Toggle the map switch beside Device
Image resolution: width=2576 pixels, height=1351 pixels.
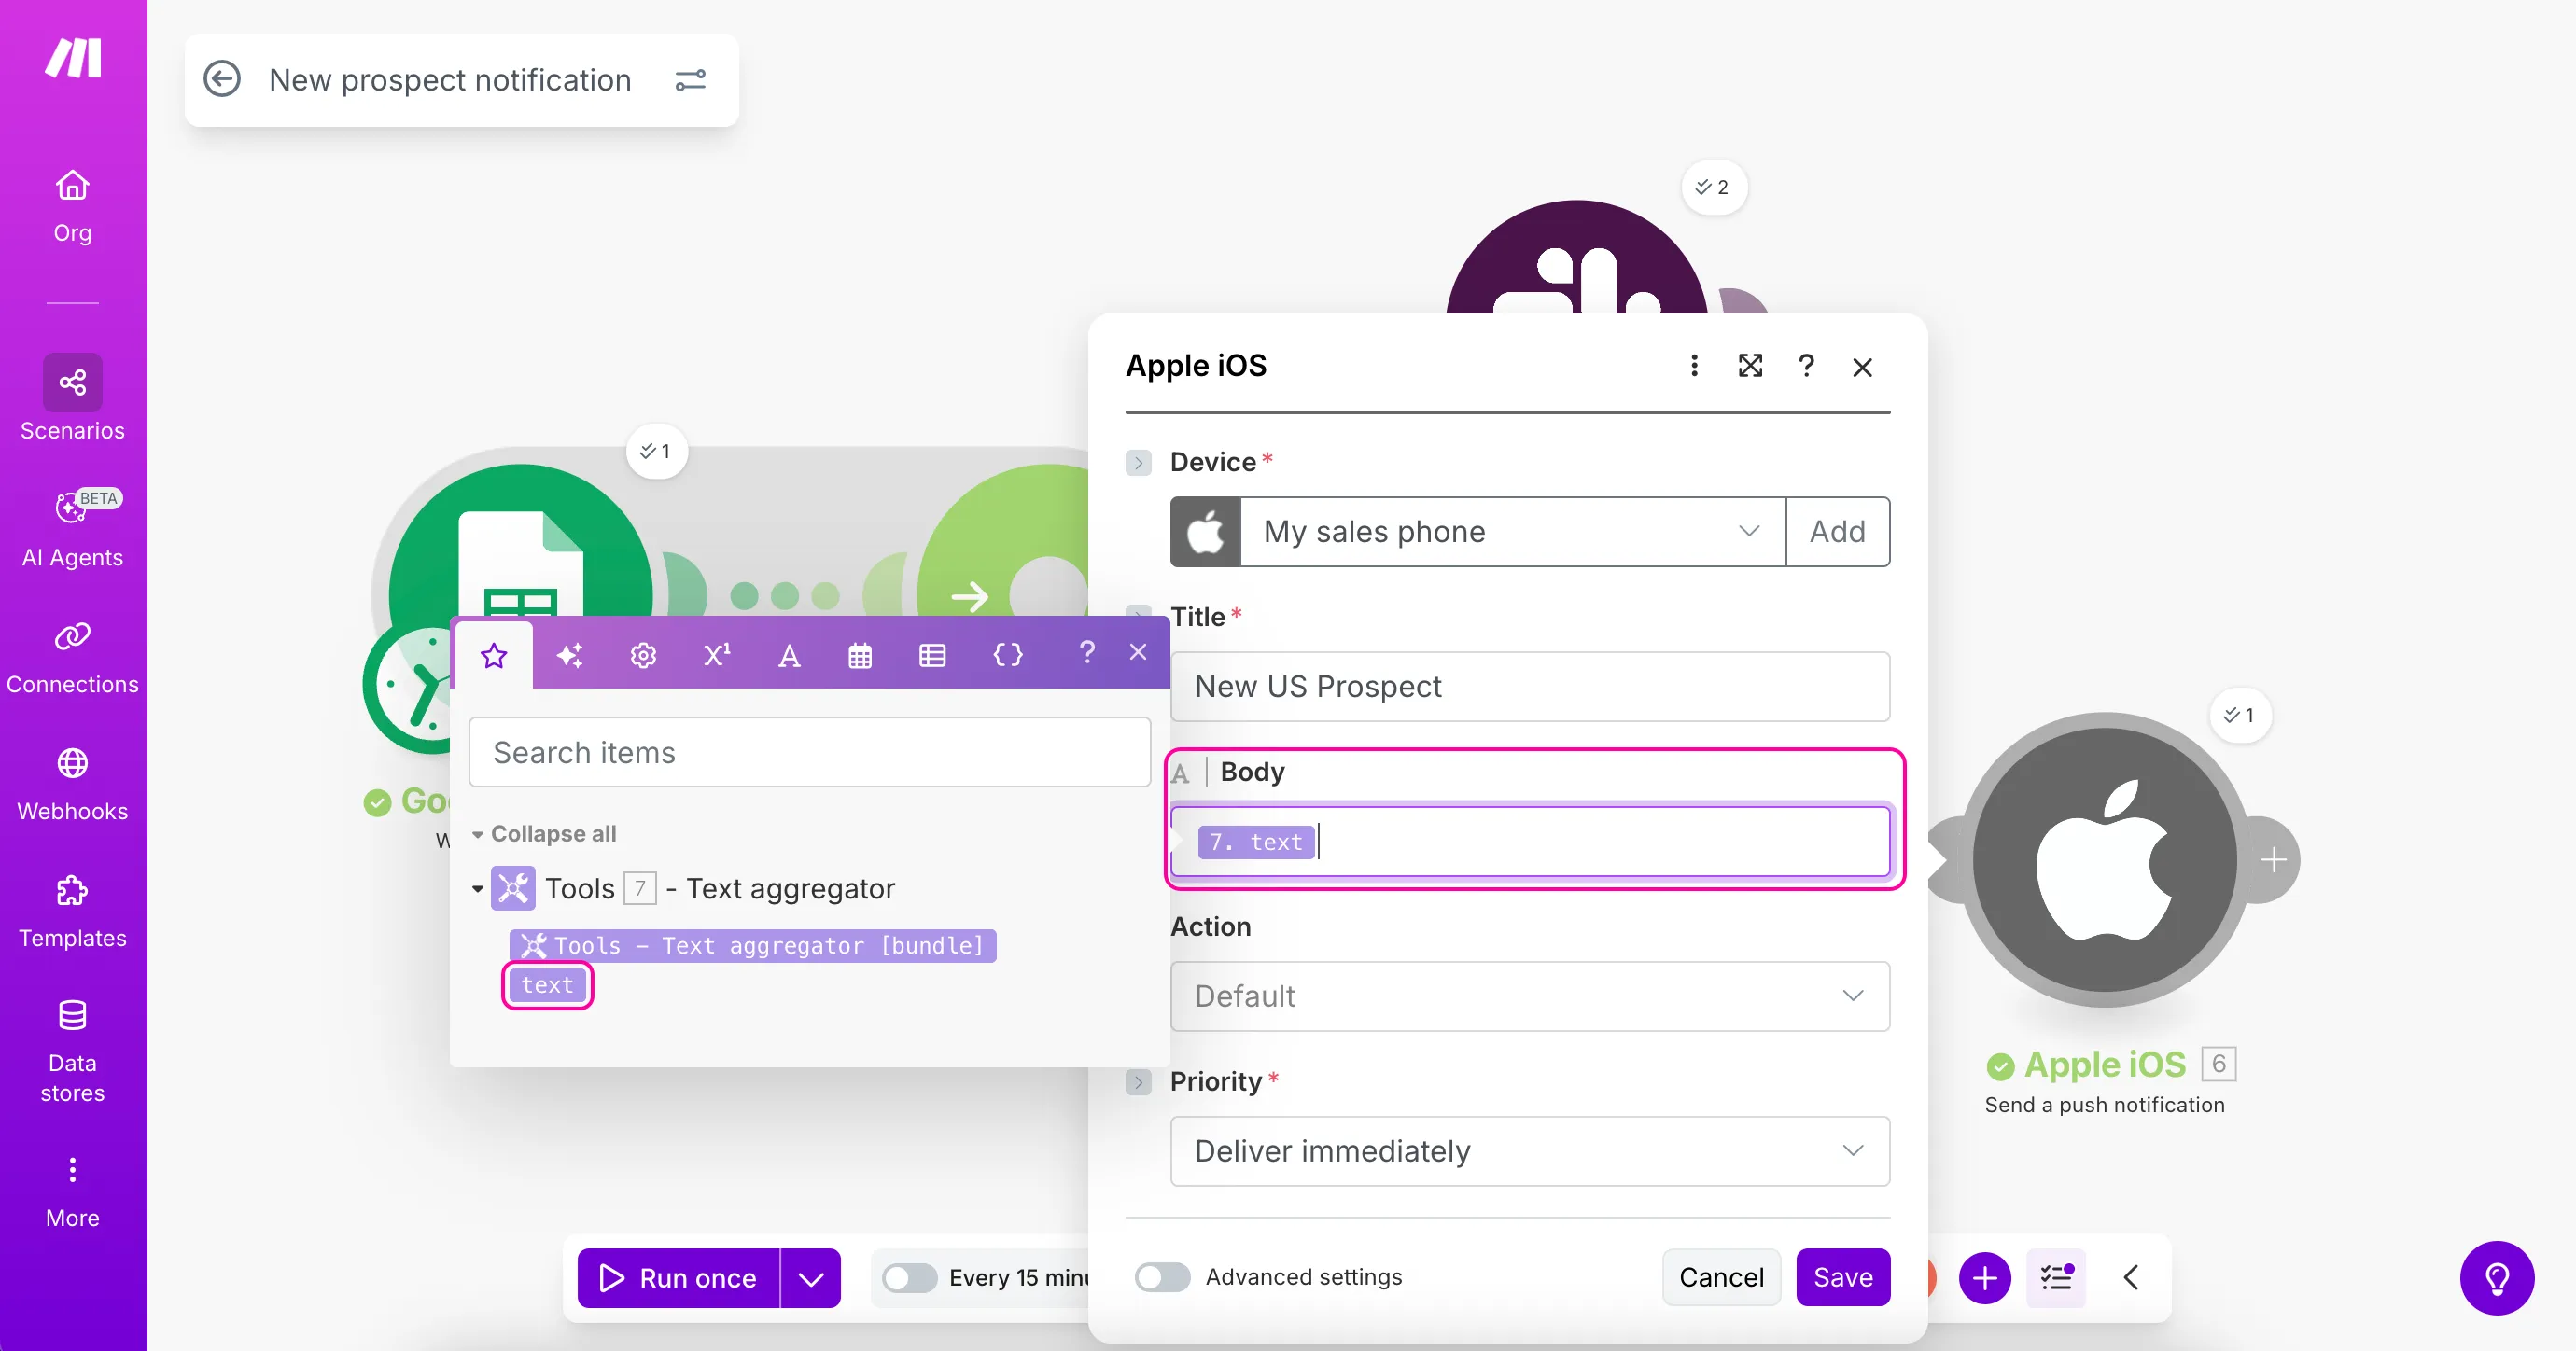[x=1138, y=463]
